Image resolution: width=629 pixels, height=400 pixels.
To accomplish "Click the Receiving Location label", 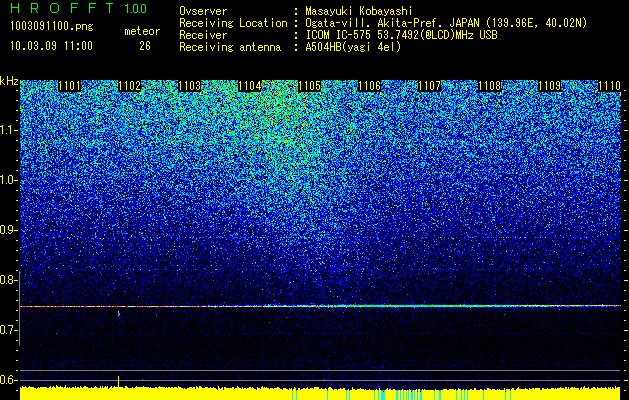I will [x=233, y=24].
